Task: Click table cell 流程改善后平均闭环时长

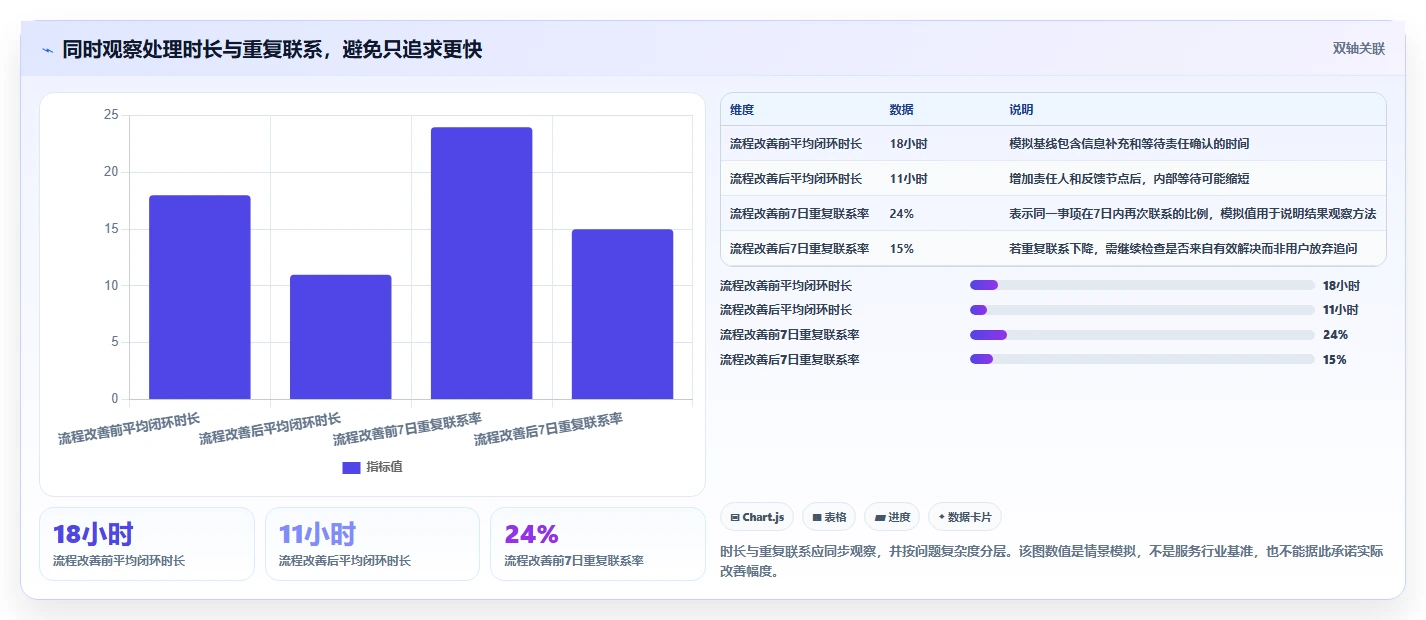Action: point(796,179)
